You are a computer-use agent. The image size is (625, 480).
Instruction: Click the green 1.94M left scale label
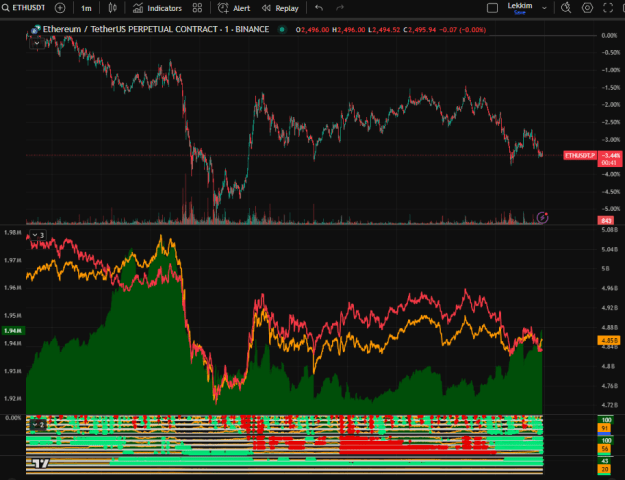(14, 330)
